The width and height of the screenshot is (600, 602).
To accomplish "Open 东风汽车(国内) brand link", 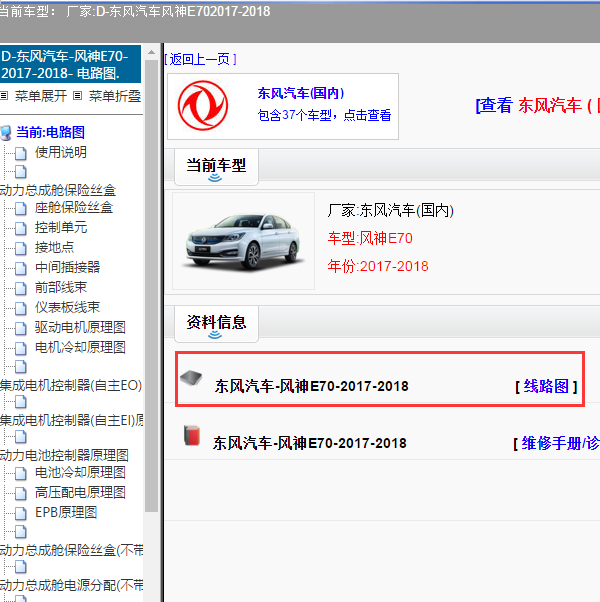I will click(x=301, y=93).
